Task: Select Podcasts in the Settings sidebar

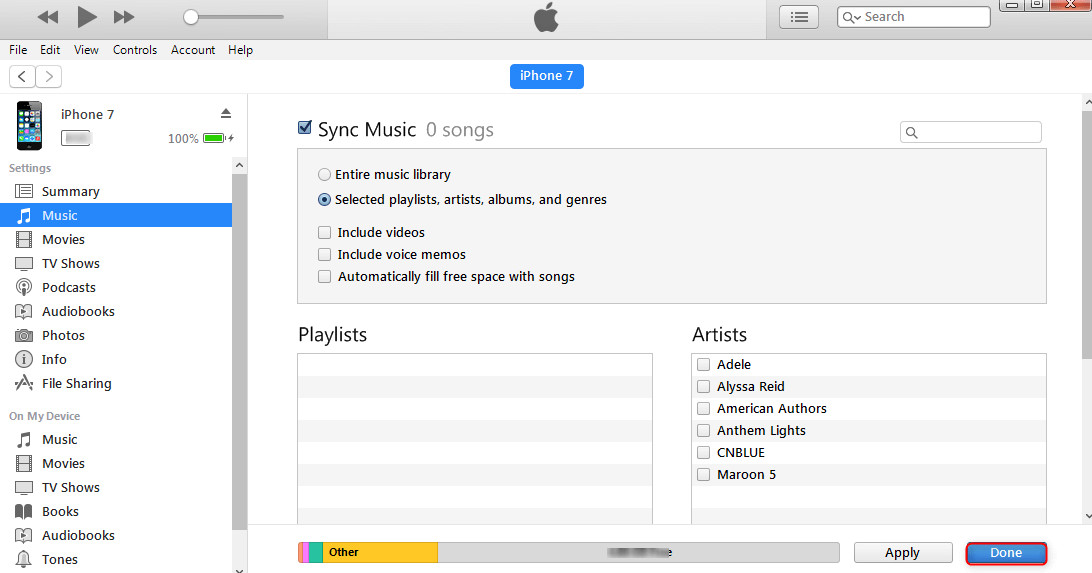Action: tap(68, 287)
